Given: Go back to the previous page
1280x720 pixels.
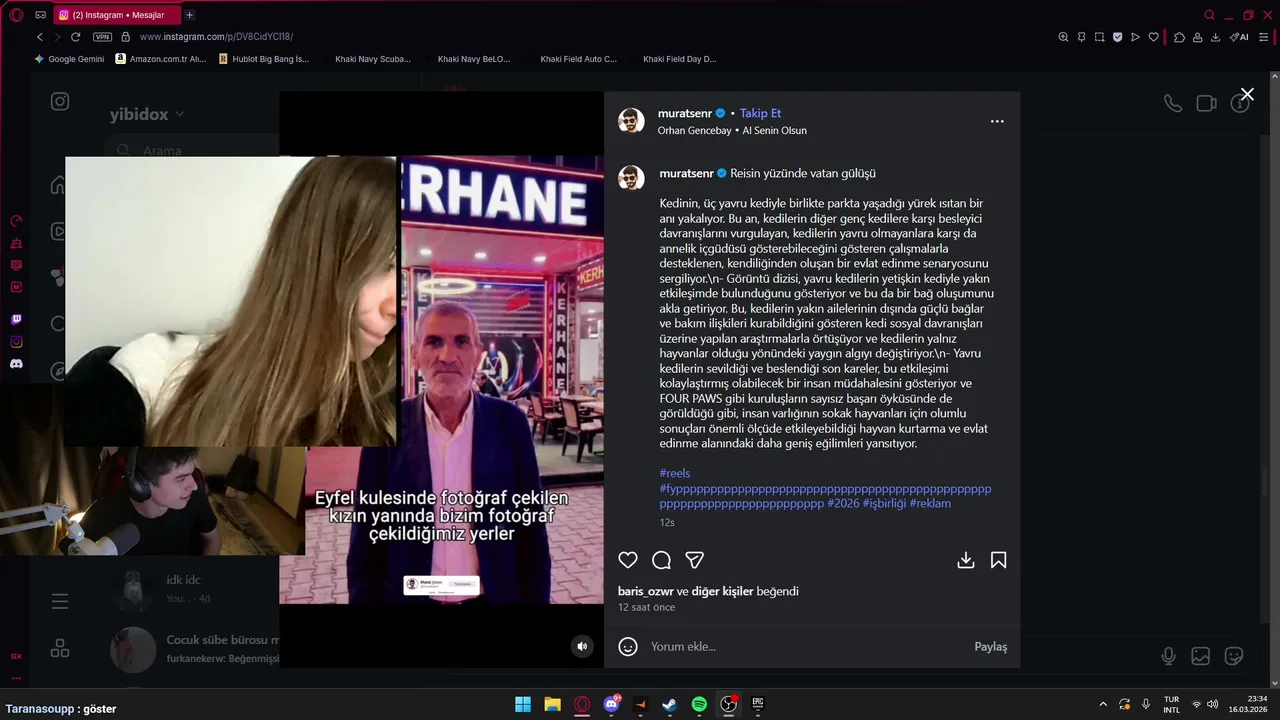Looking at the screenshot, I should click(x=40, y=37).
